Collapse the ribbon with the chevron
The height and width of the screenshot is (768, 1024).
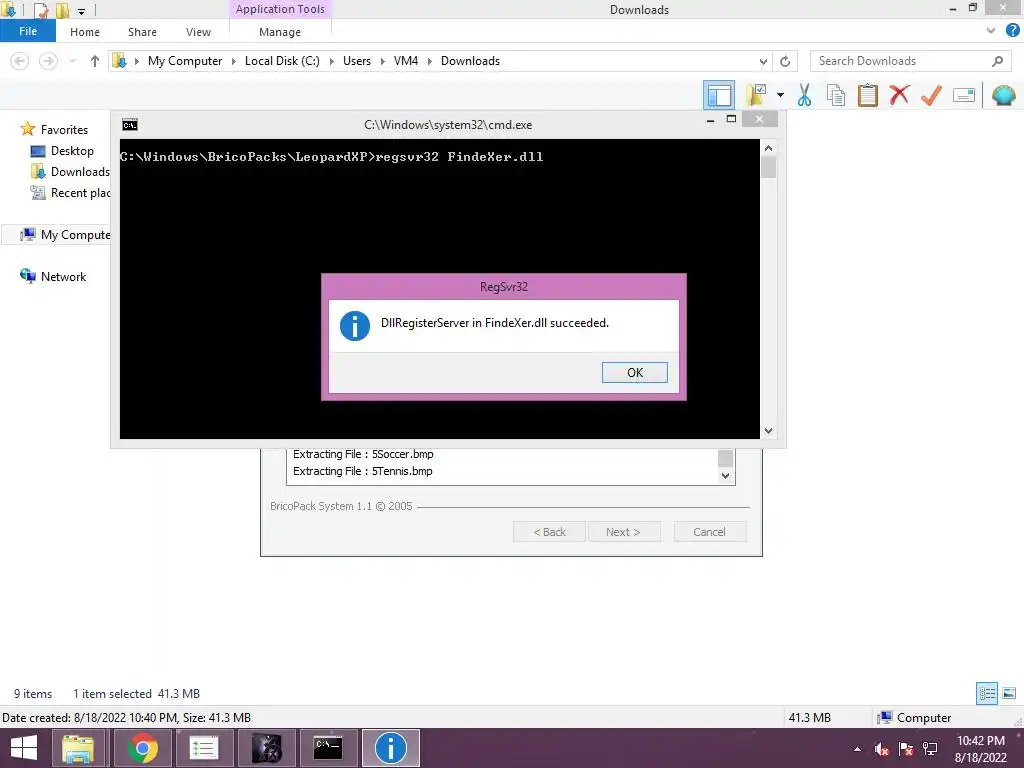click(991, 30)
